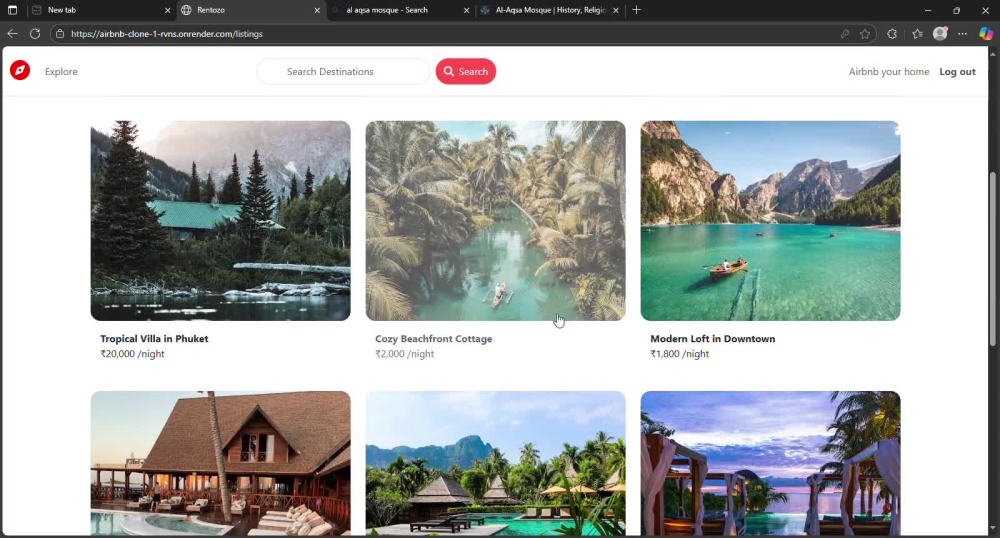Click the Modern Loft in Downtown title
Screen dimensions: 1000x538
712,338
